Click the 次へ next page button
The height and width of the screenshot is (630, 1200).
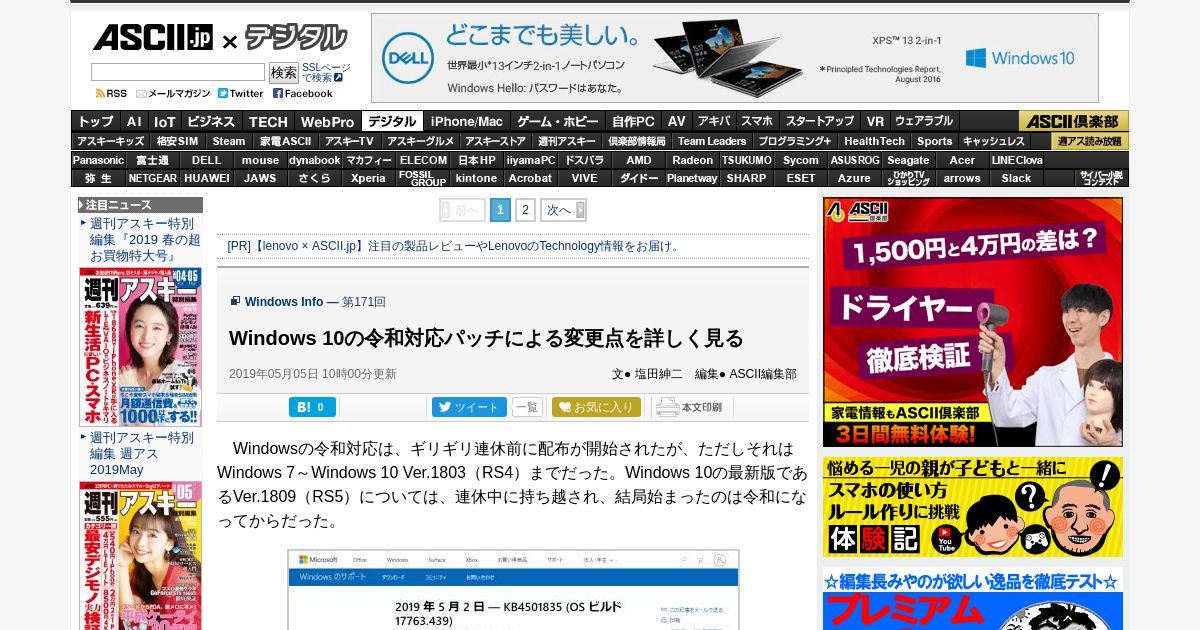(563, 210)
